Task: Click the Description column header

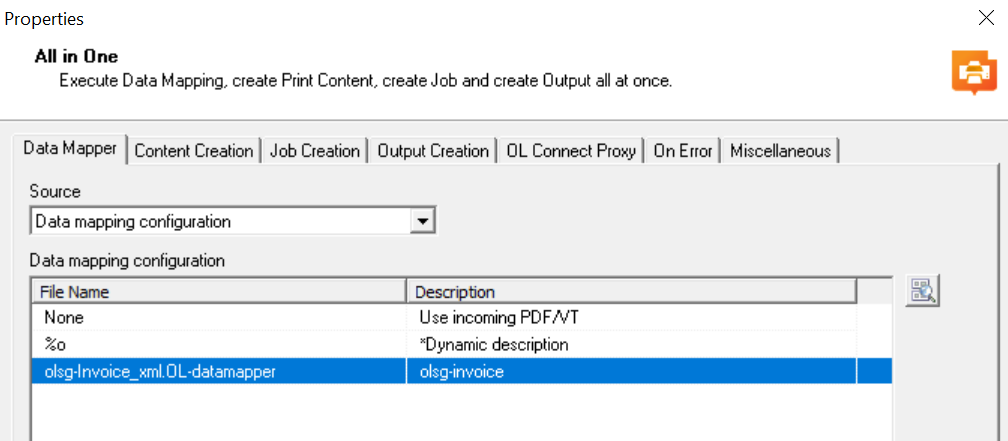Action: pos(632,292)
